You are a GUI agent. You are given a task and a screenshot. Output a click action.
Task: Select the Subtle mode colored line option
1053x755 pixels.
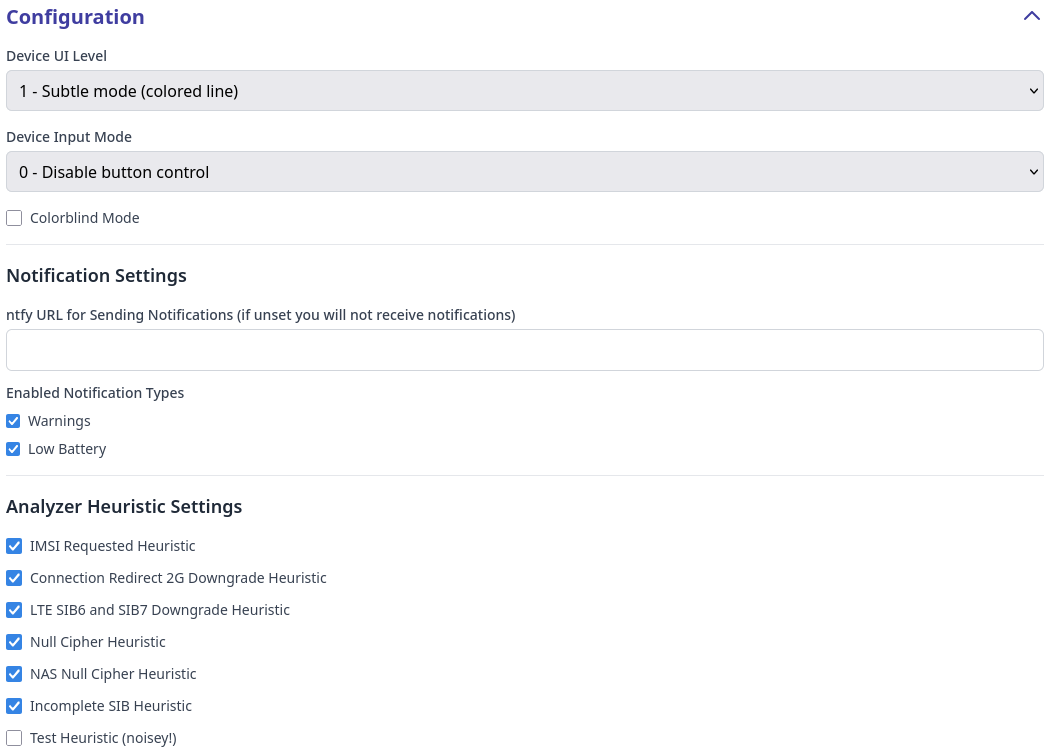click(524, 90)
